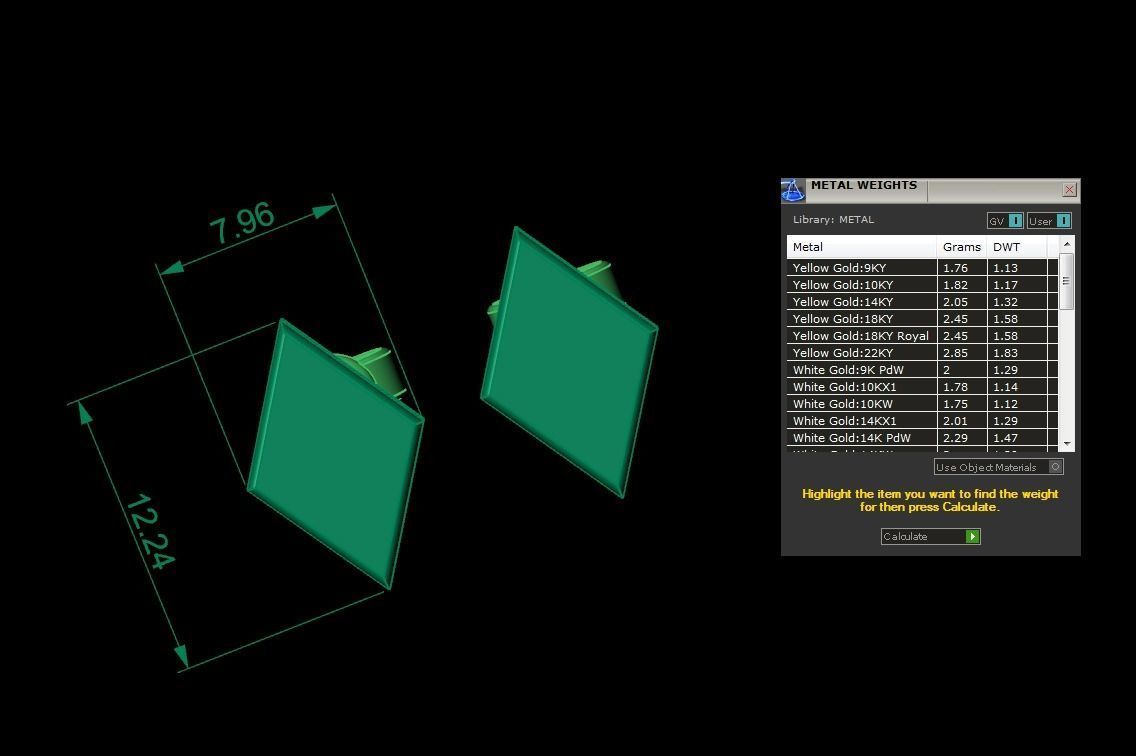This screenshot has width=1136, height=756.
Task: Click the Grams value for White Gold:9K PdW
Action: tap(961, 370)
